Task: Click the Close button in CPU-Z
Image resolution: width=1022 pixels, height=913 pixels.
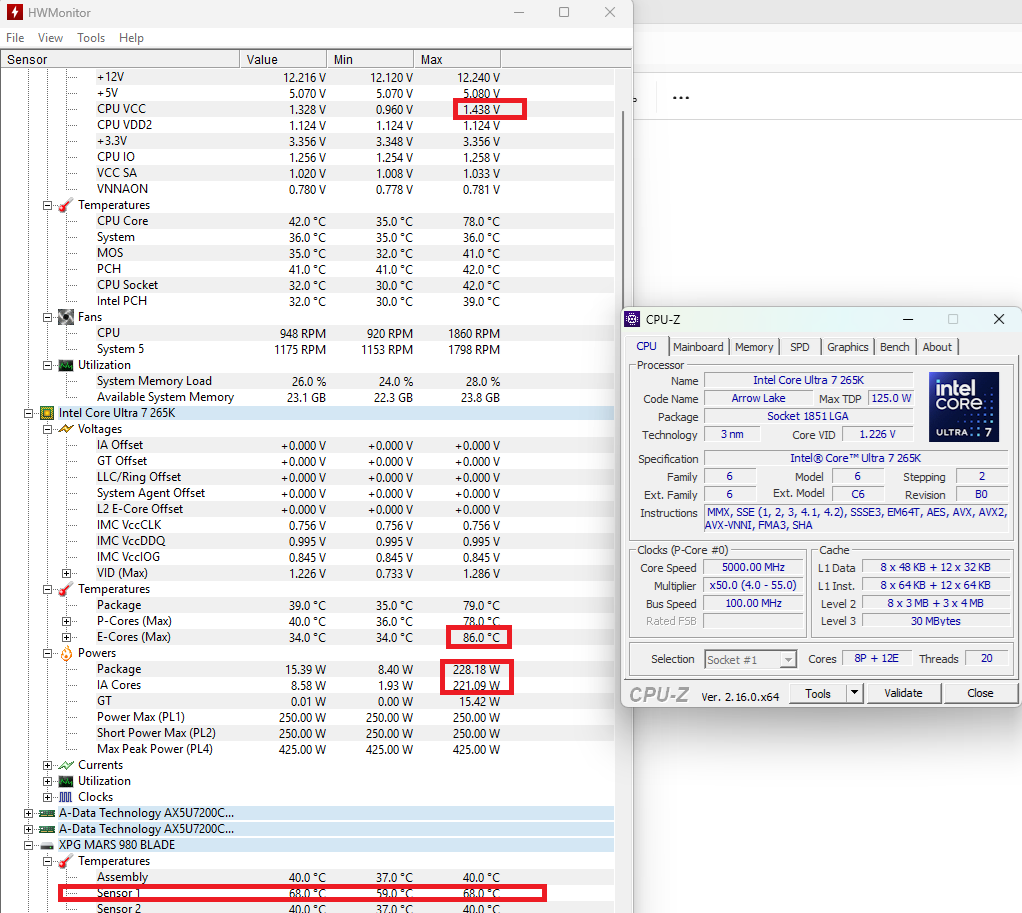Action: point(980,693)
